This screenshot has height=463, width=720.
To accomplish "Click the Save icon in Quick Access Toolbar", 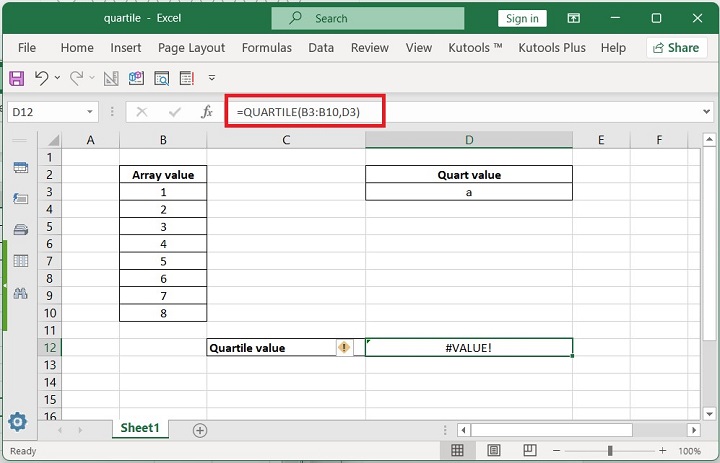I will click(x=16, y=78).
